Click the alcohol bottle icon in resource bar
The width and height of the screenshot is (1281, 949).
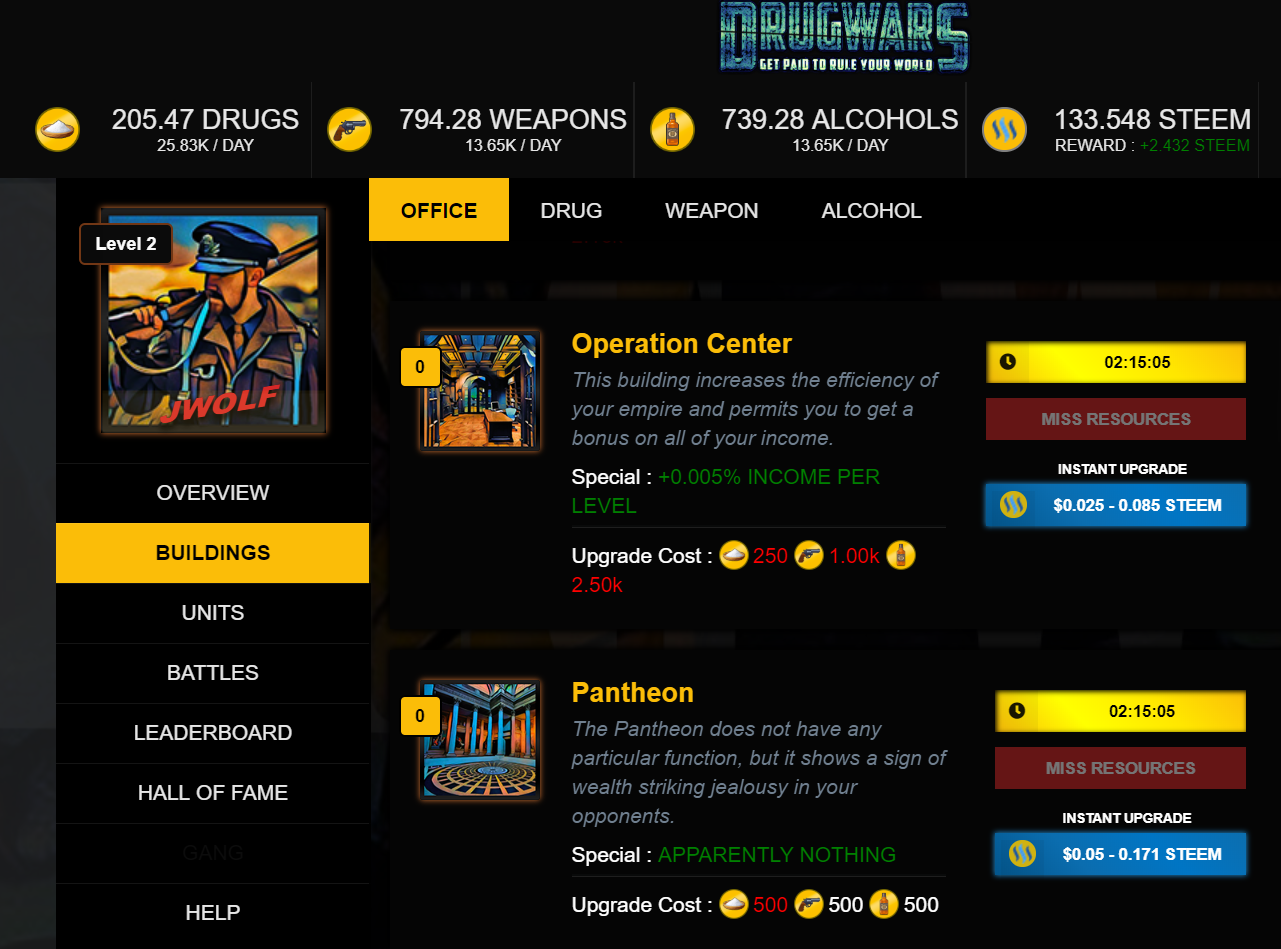point(672,130)
